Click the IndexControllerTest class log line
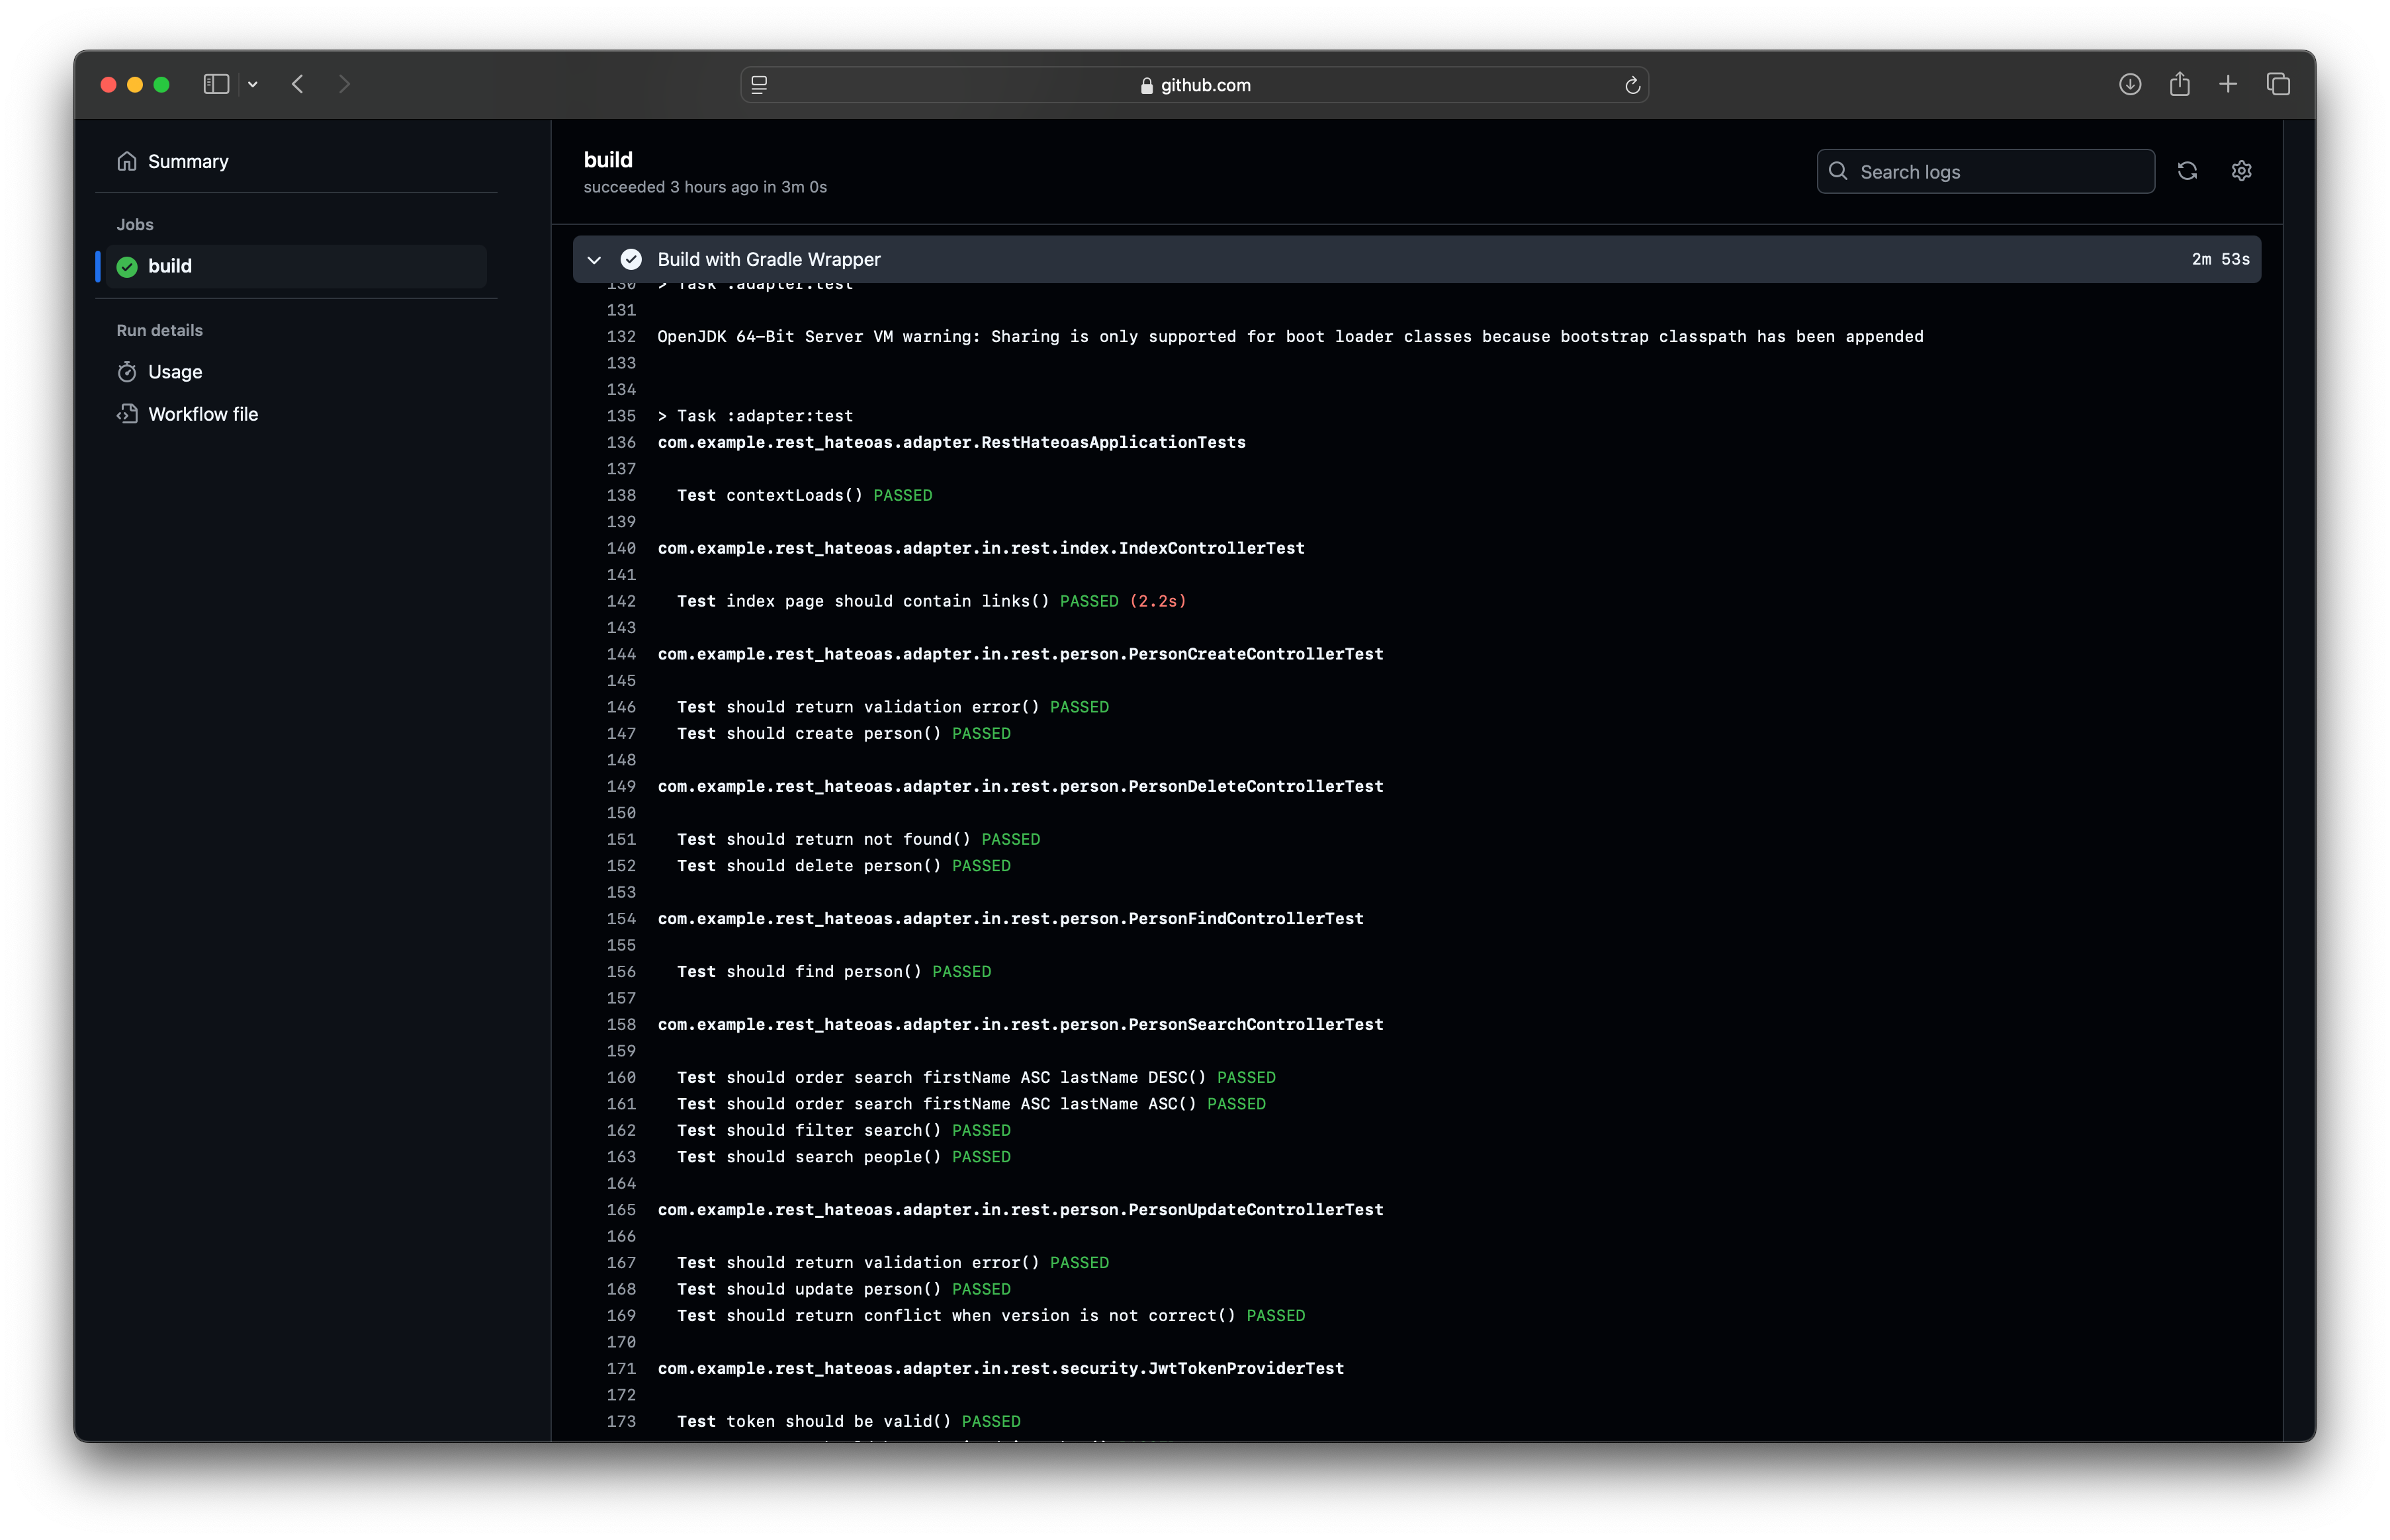The image size is (2390, 1540). point(981,548)
